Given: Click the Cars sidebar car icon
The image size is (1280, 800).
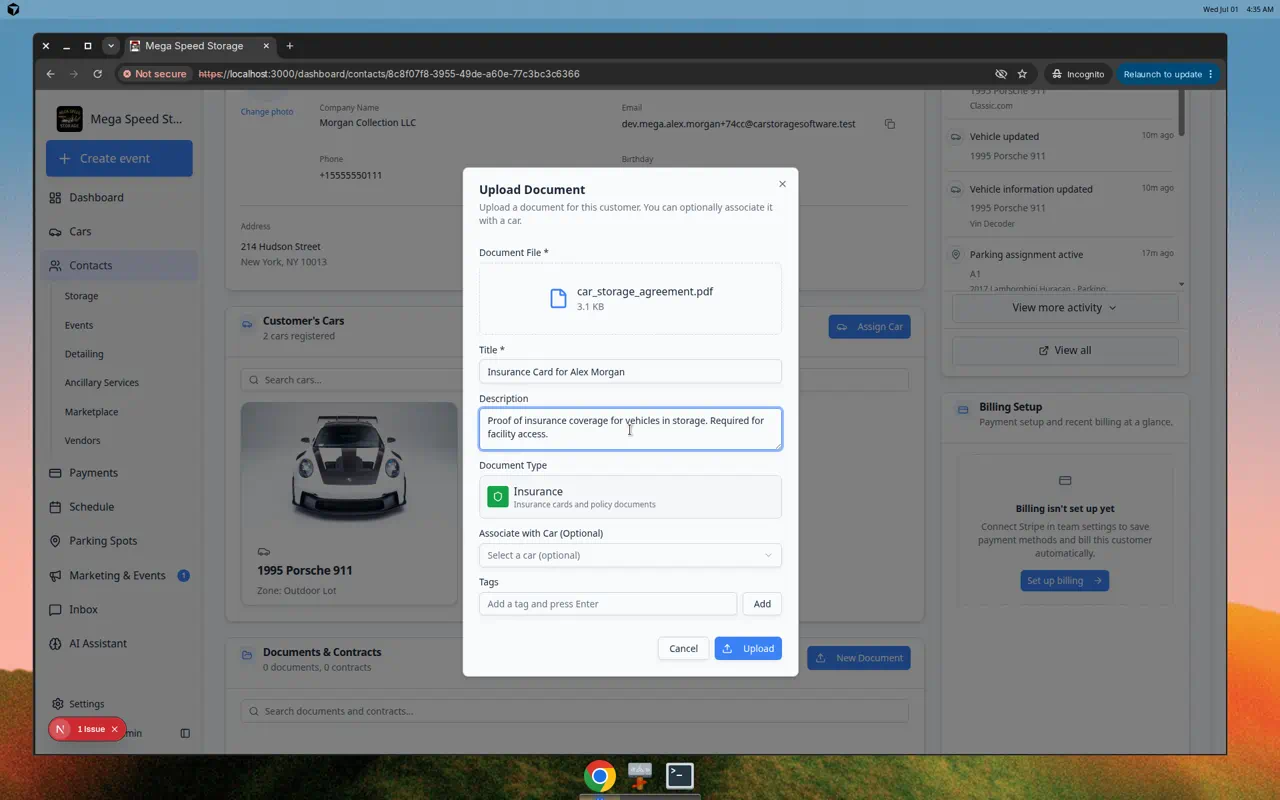Looking at the screenshot, I should pyautogui.click(x=55, y=231).
